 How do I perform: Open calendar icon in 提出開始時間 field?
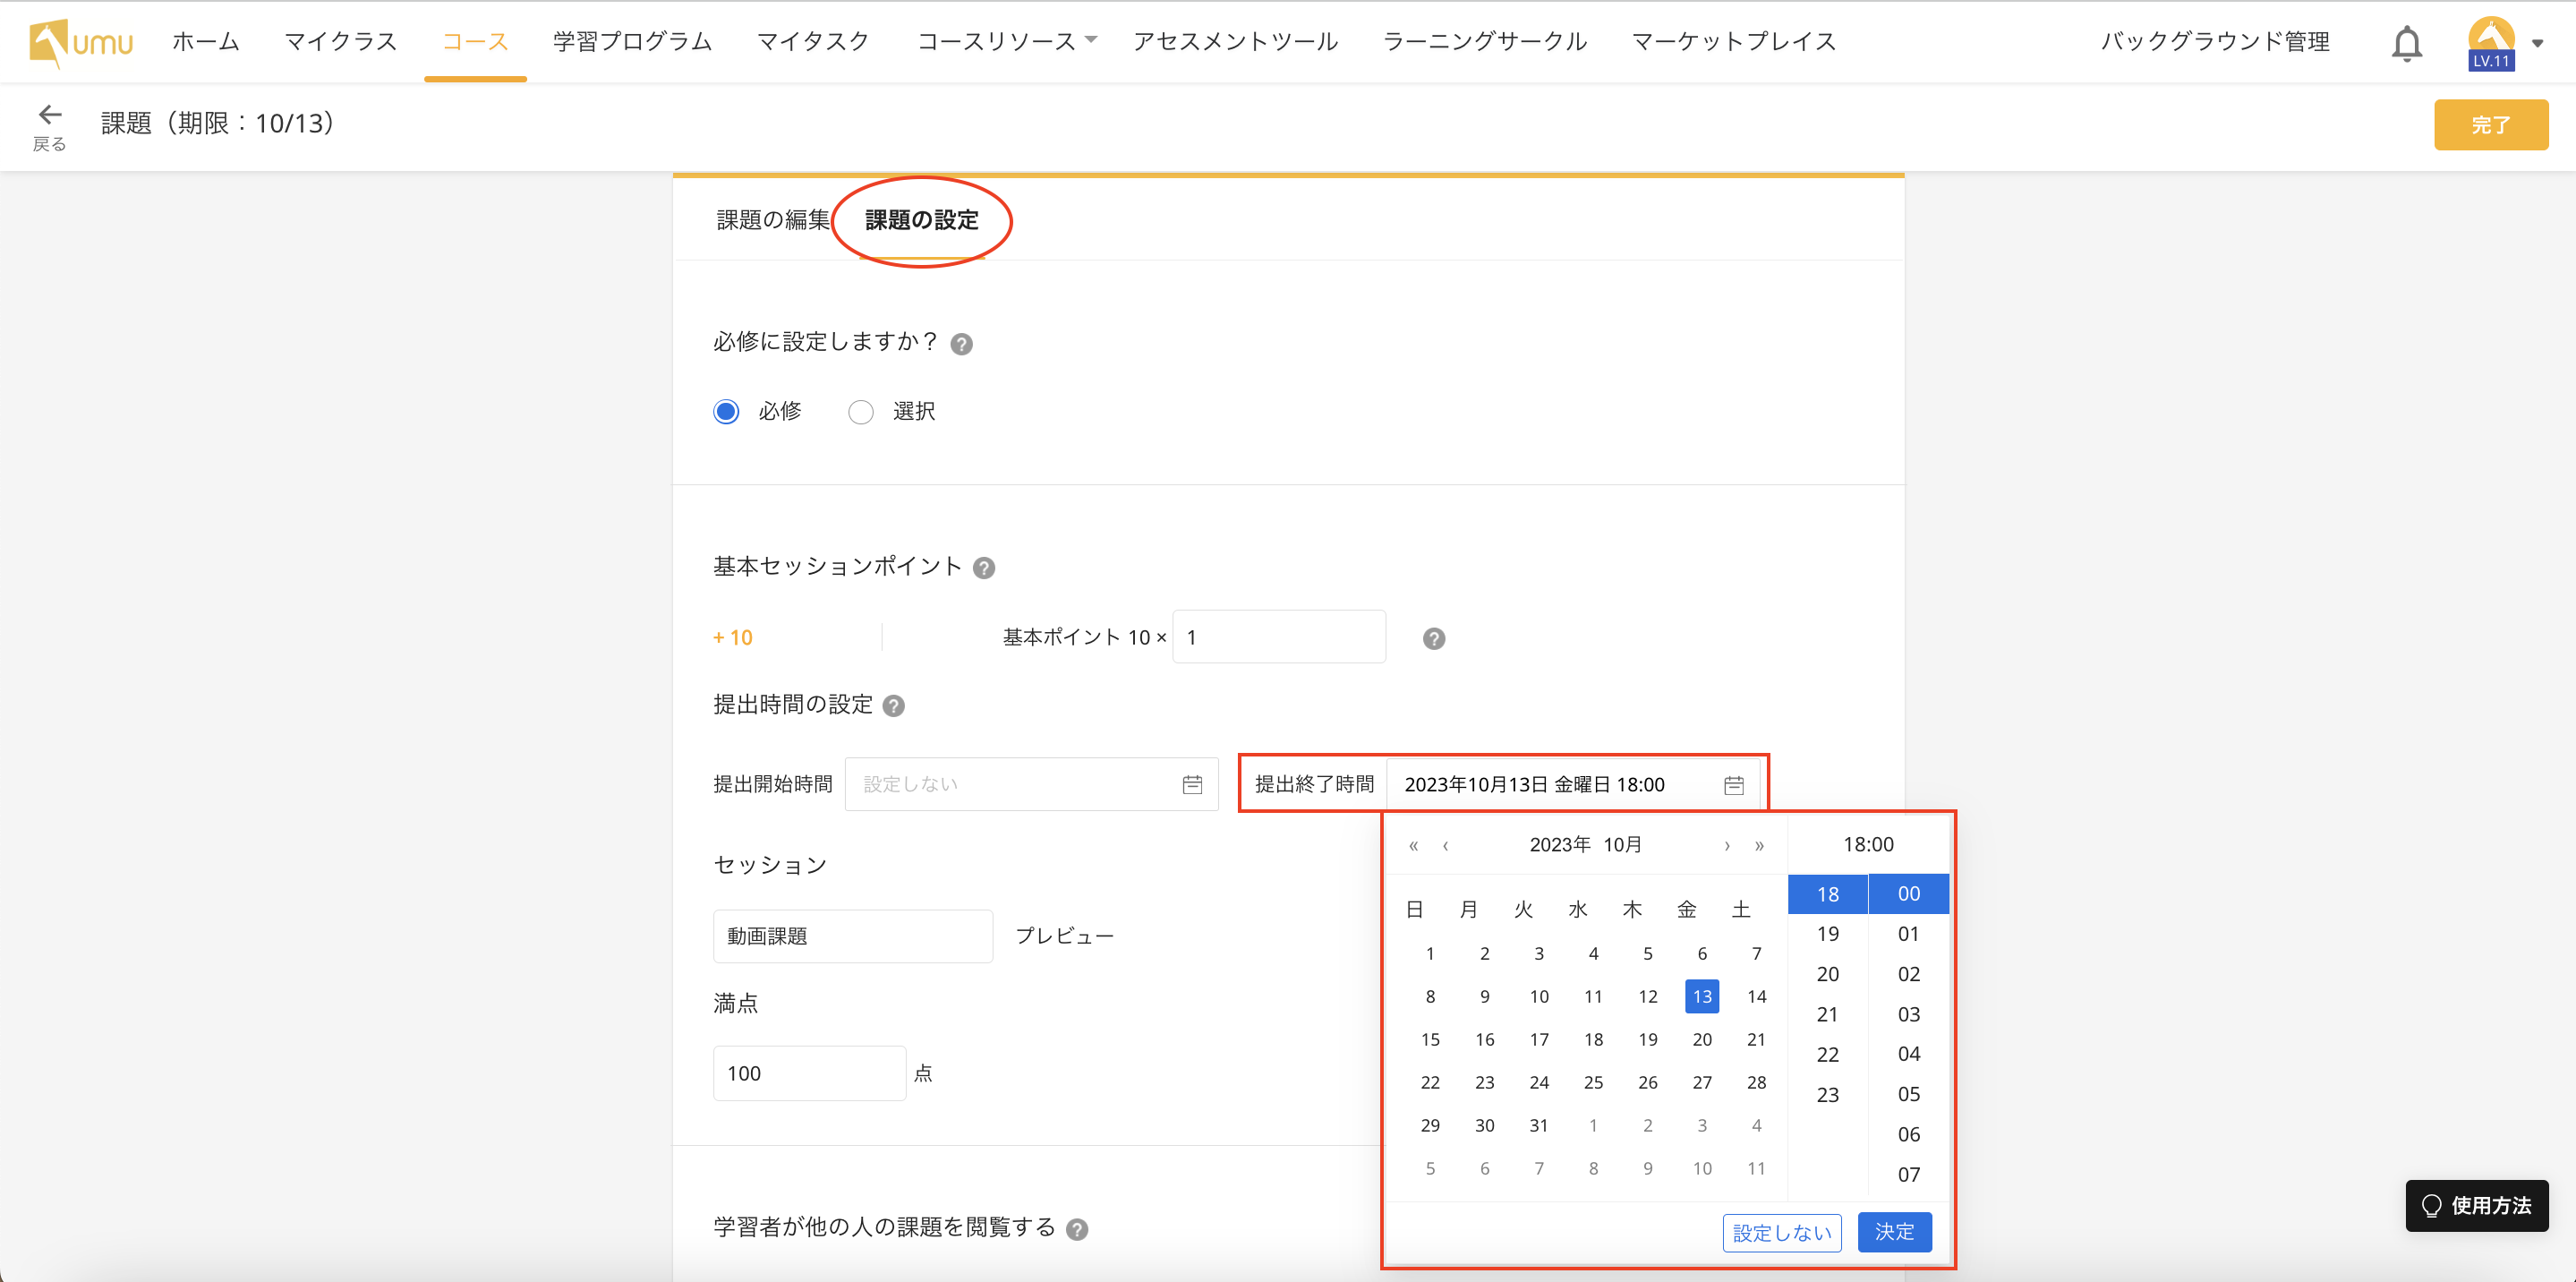tap(1192, 785)
